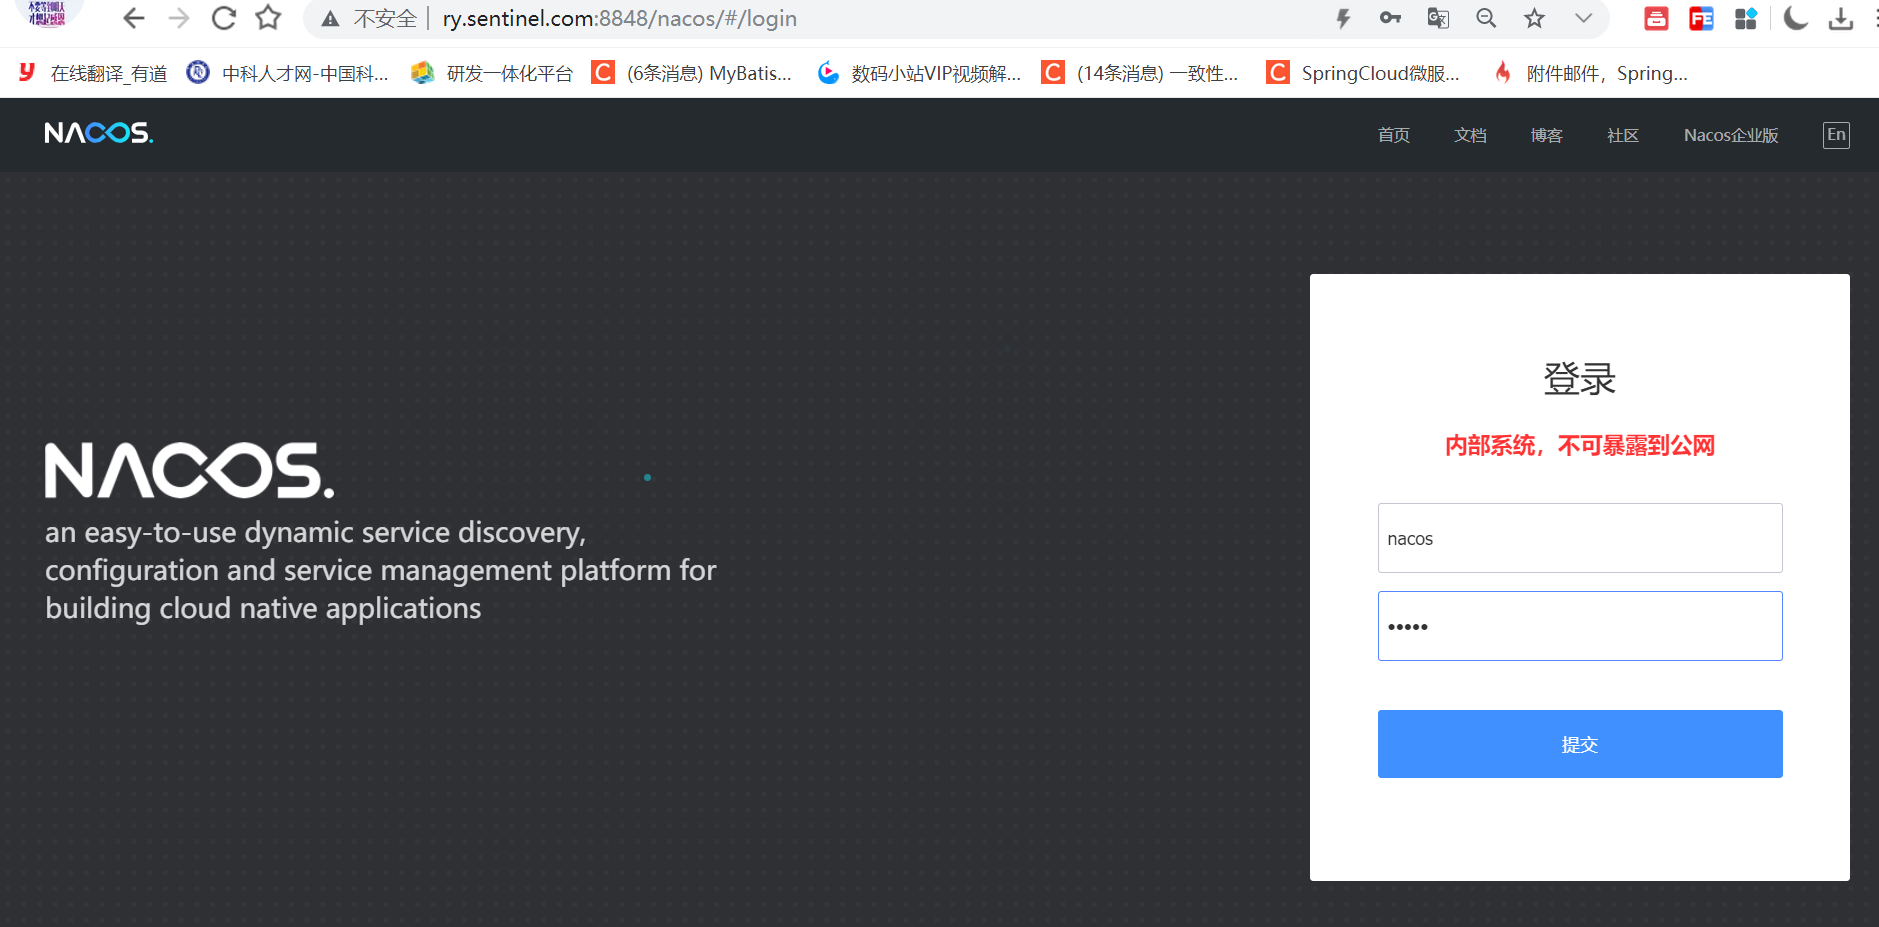1879x927 pixels.
Task: Open the red extension icon in toolbar
Action: (1656, 18)
